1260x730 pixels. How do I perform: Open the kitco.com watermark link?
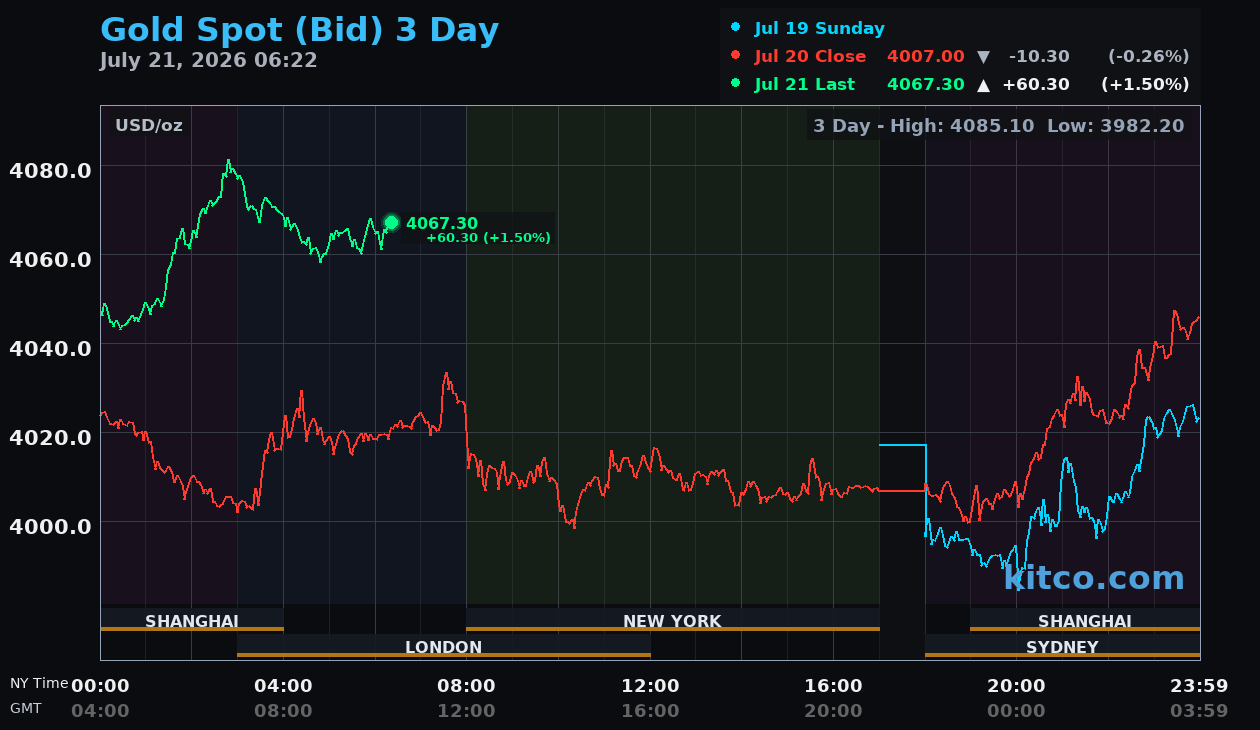[1094, 578]
